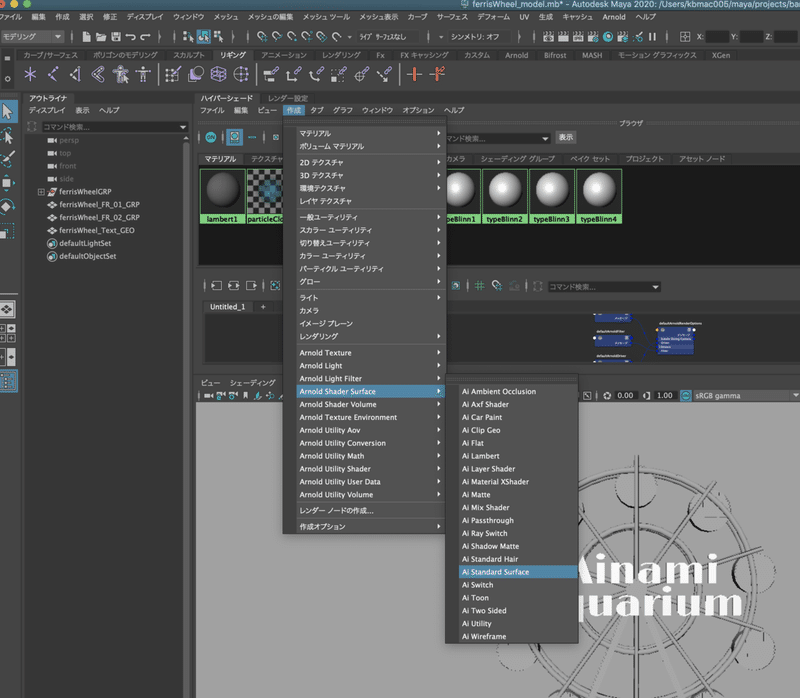The image size is (800, 698).
Task: Click the typeBlinn2 material swatch
Action: coord(505,196)
